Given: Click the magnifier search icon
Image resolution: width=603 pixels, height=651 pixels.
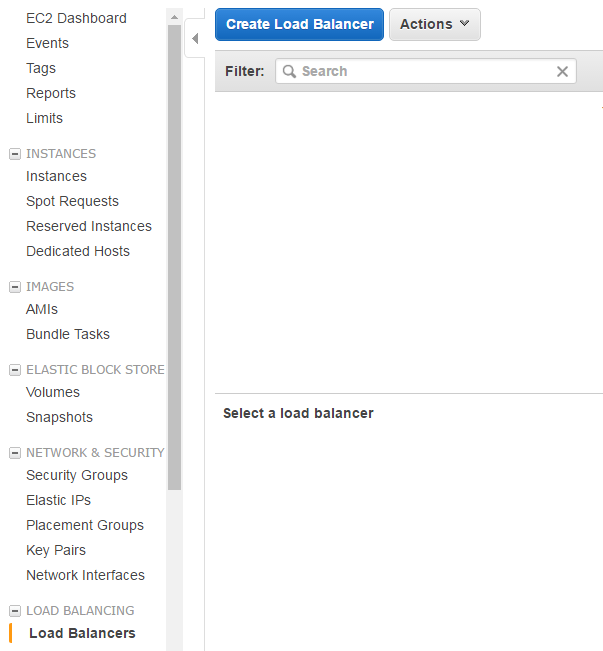Looking at the screenshot, I should (289, 71).
